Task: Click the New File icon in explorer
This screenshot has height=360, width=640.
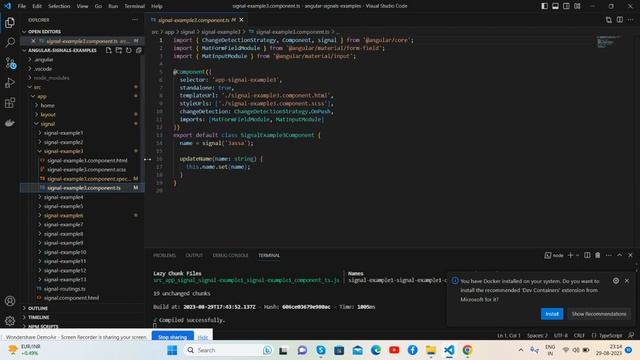Action: point(109,50)
